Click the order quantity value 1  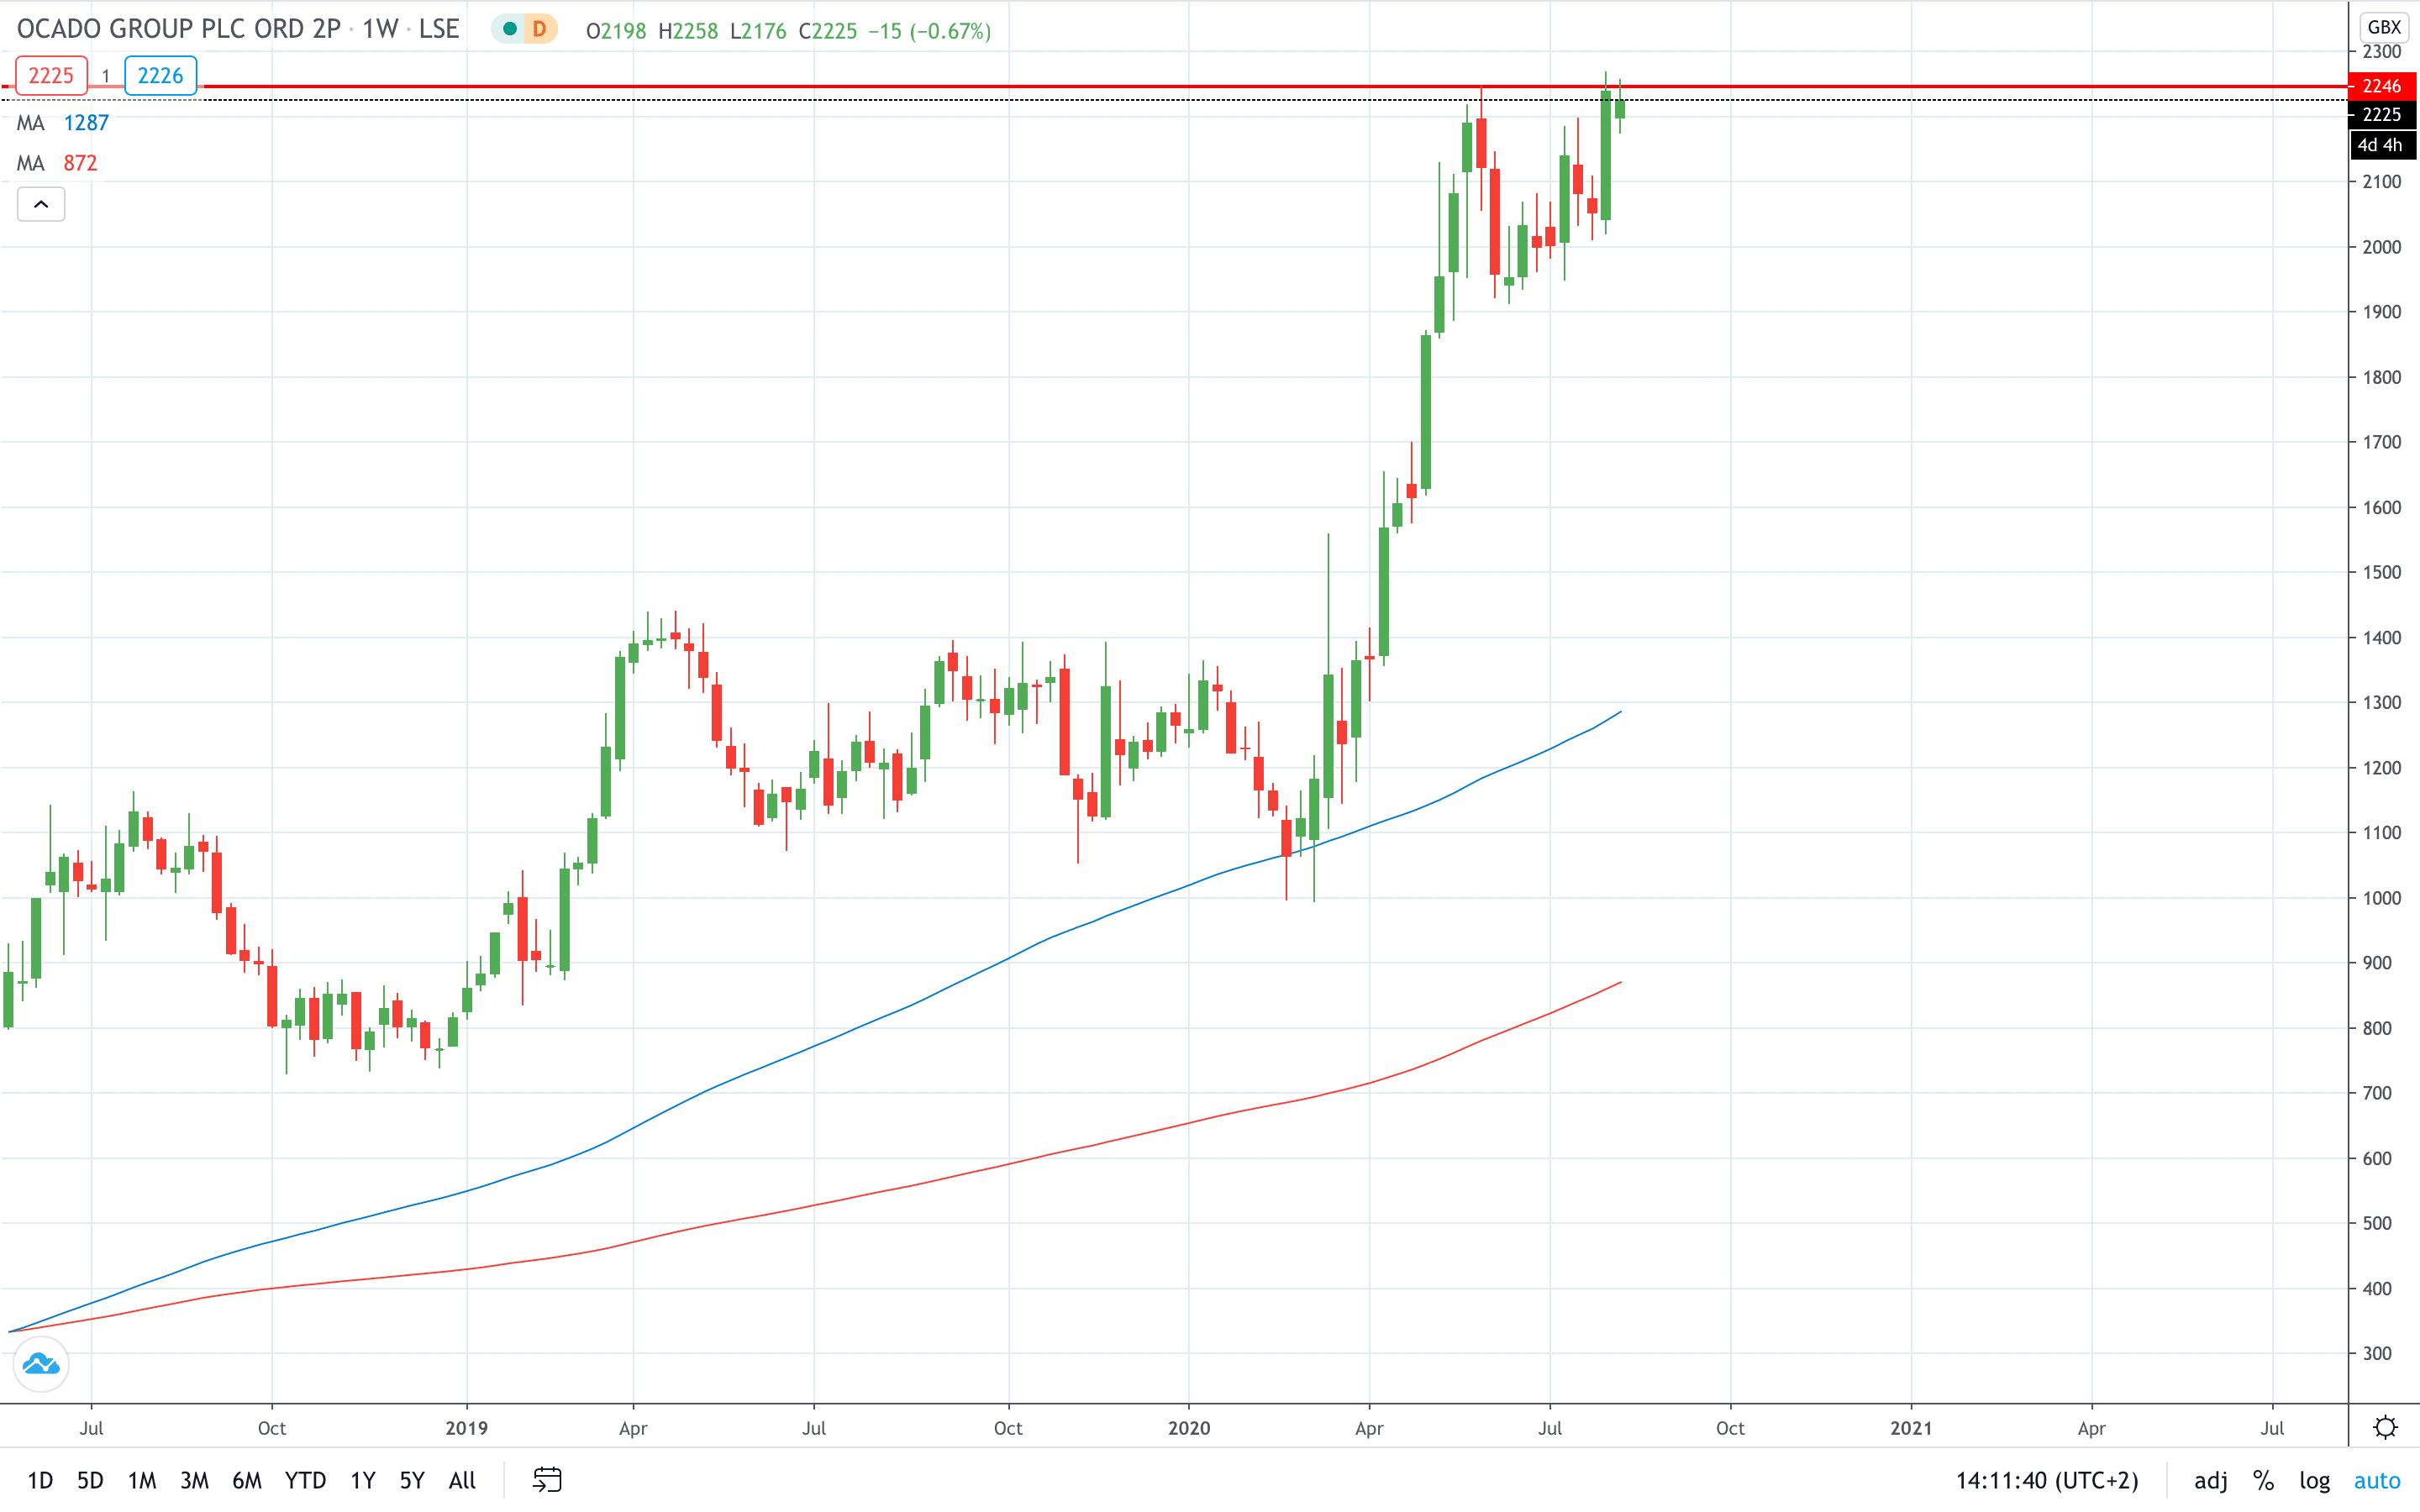(x=105, y=76)
